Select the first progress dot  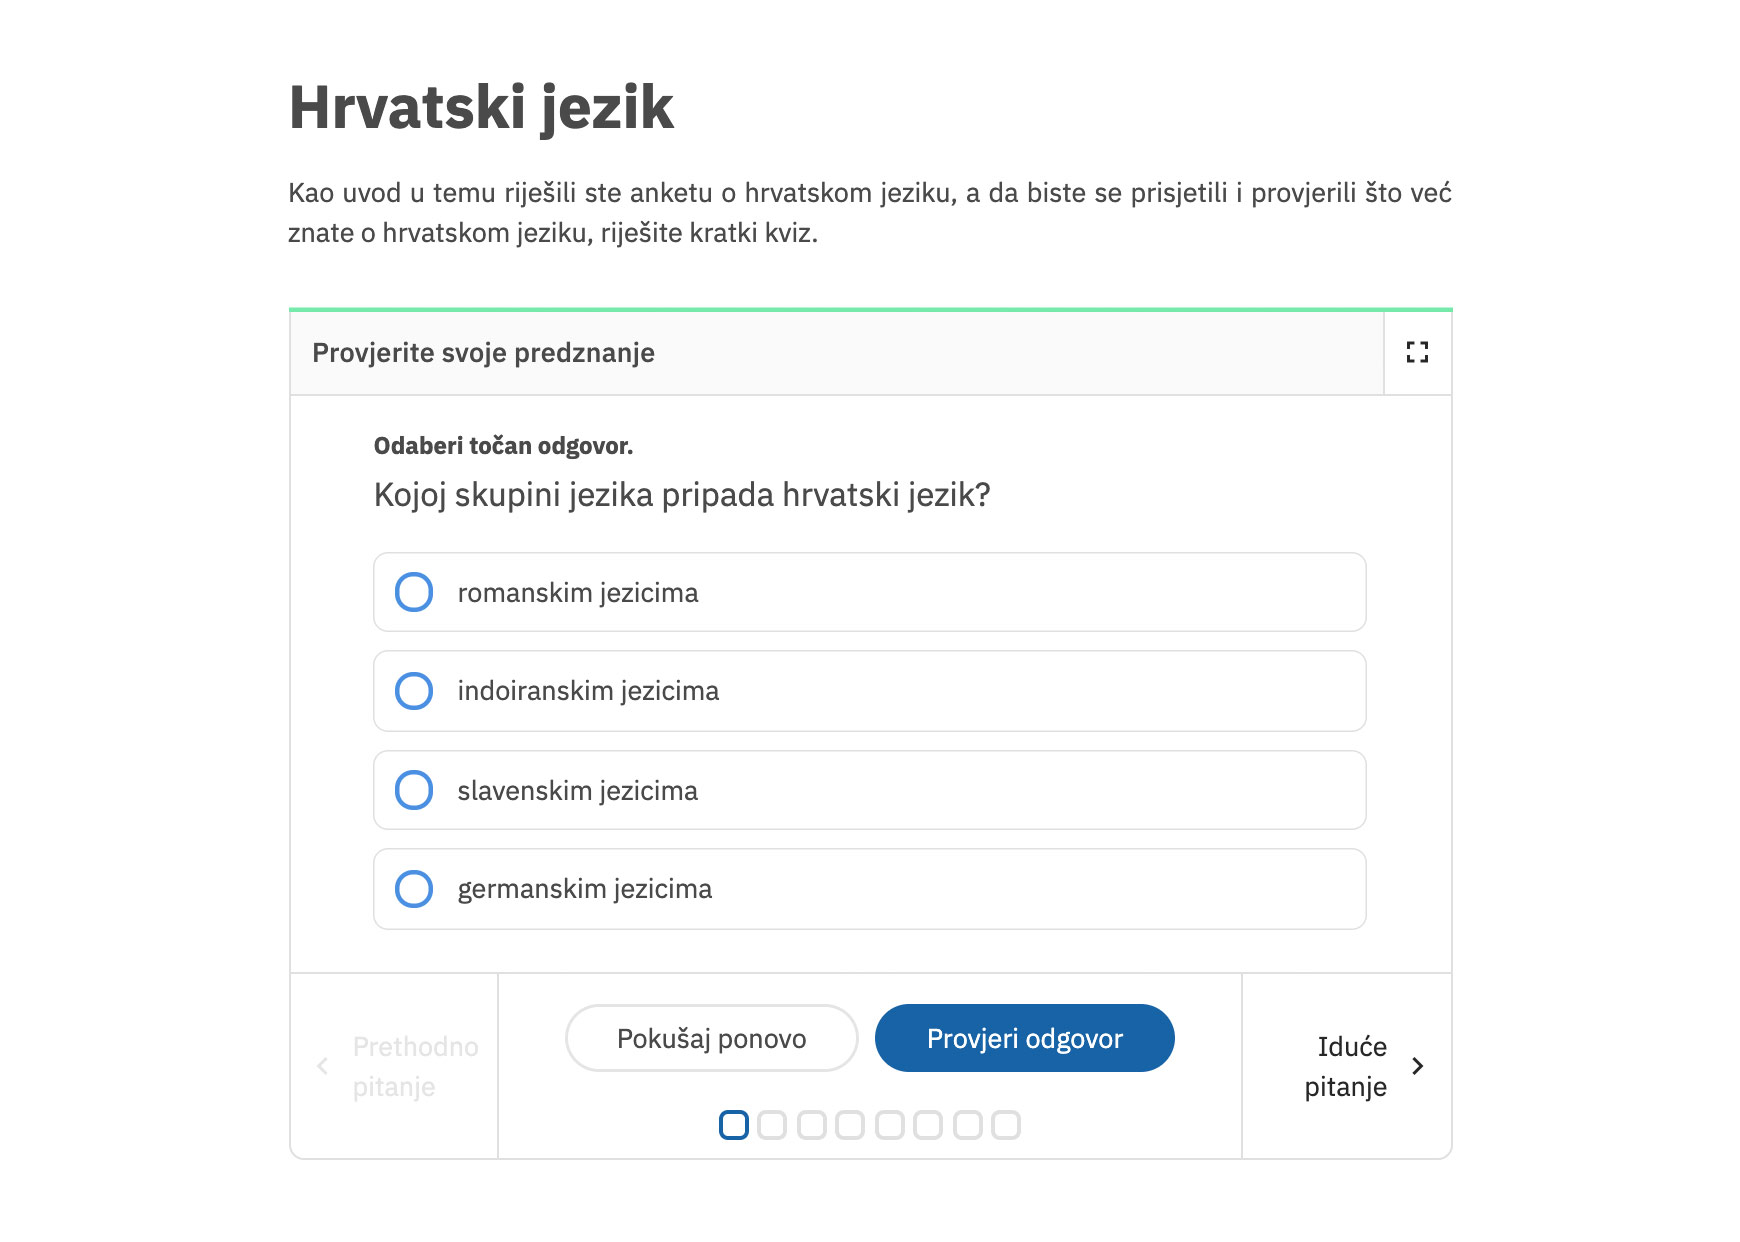tap(734, 1125)
